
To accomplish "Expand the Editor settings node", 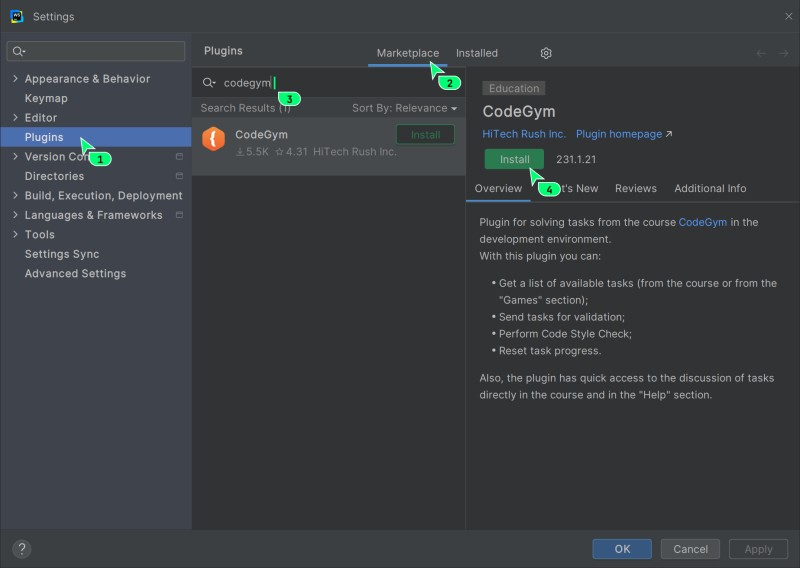I will (15, 118).
